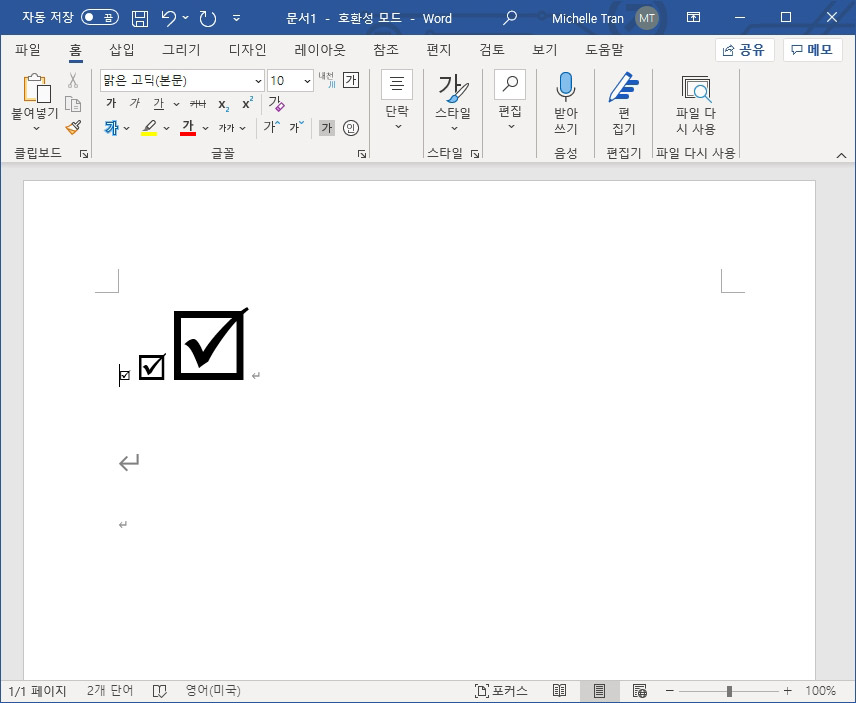Screen dimensions: 856x703
Task: Toggle strikethrough formatting
Action: point(198,104)
